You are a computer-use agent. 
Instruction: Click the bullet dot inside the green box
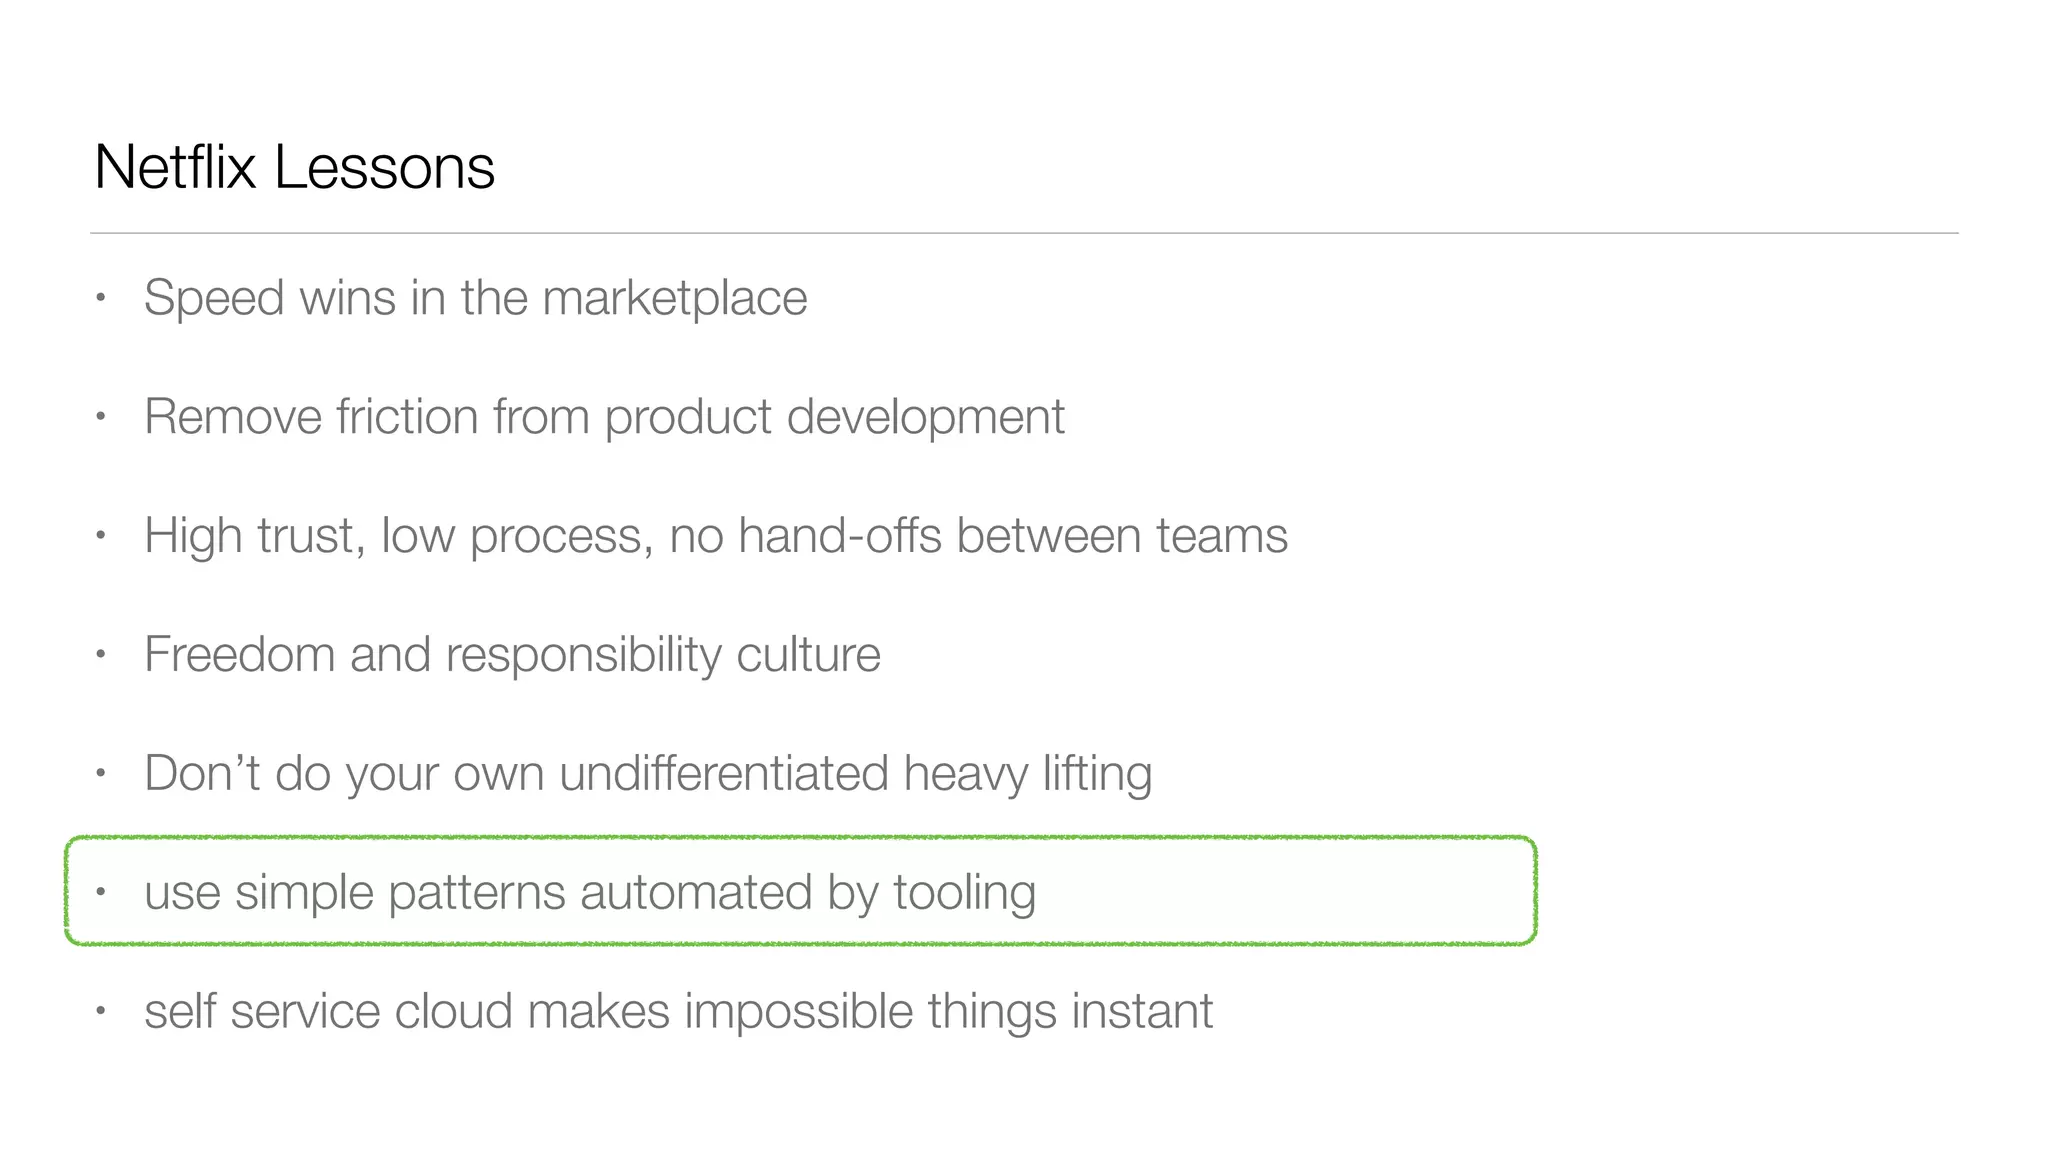coord(100,891)
